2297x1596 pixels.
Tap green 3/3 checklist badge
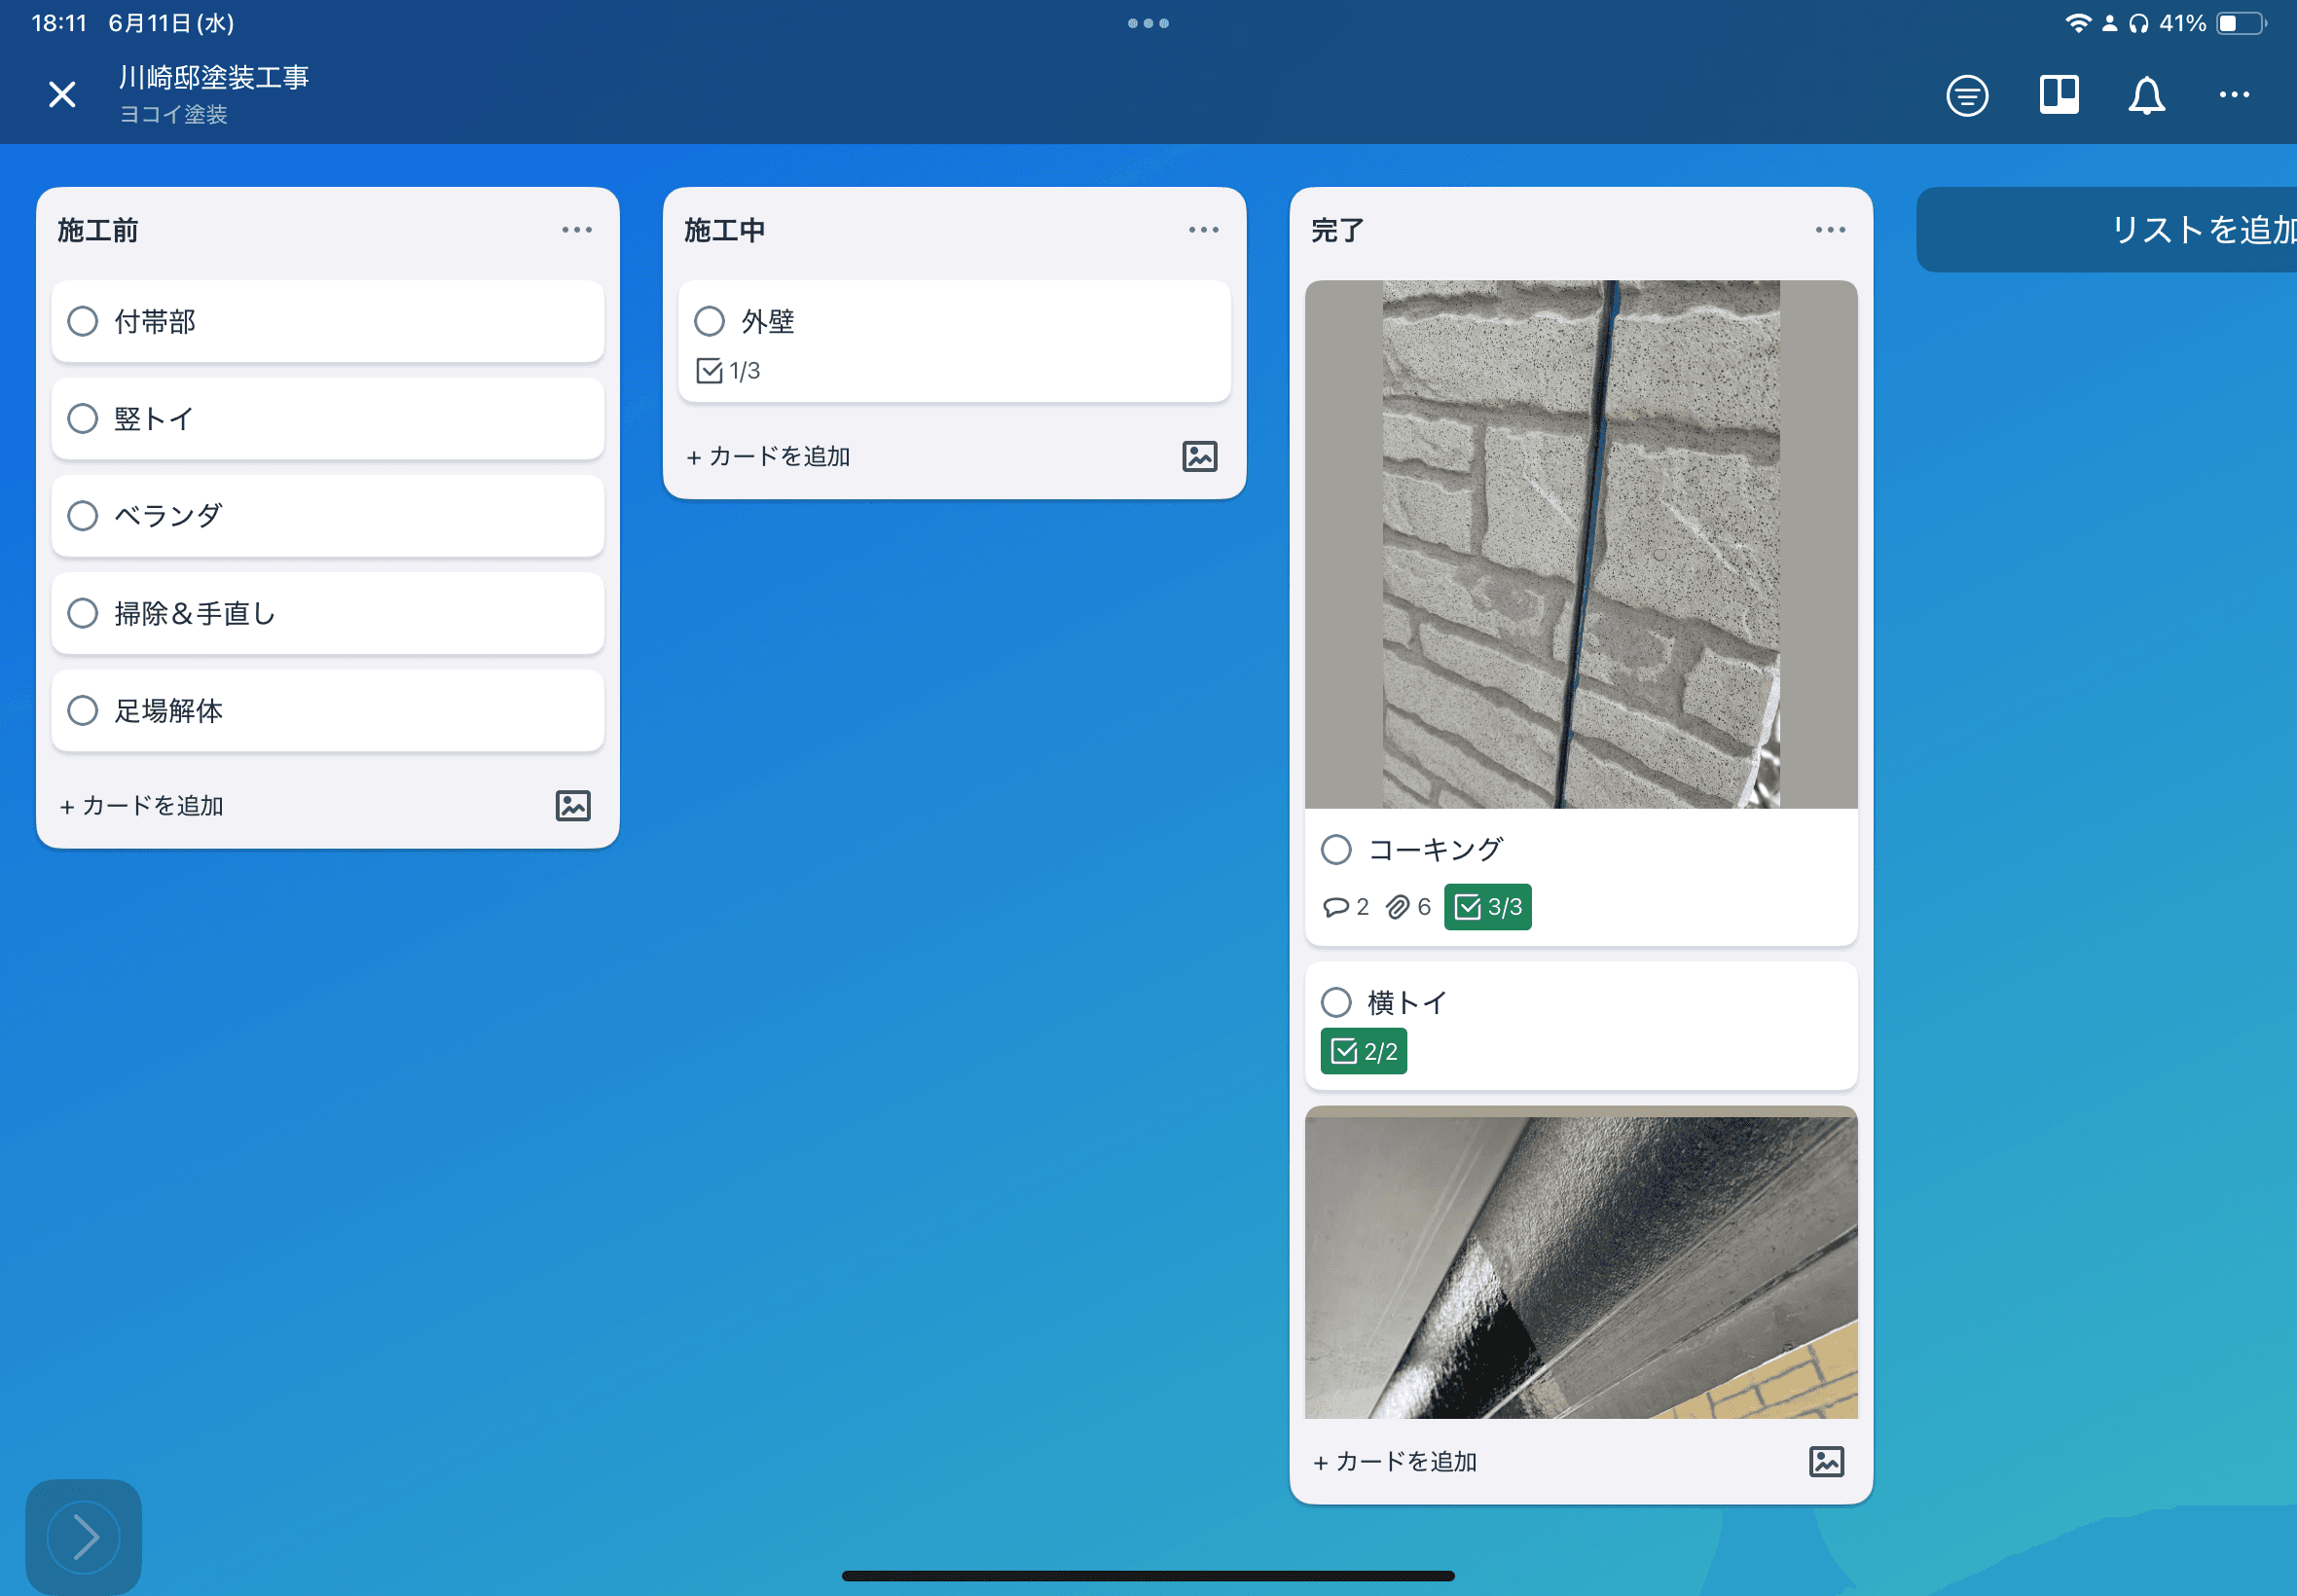[1487, 907]
